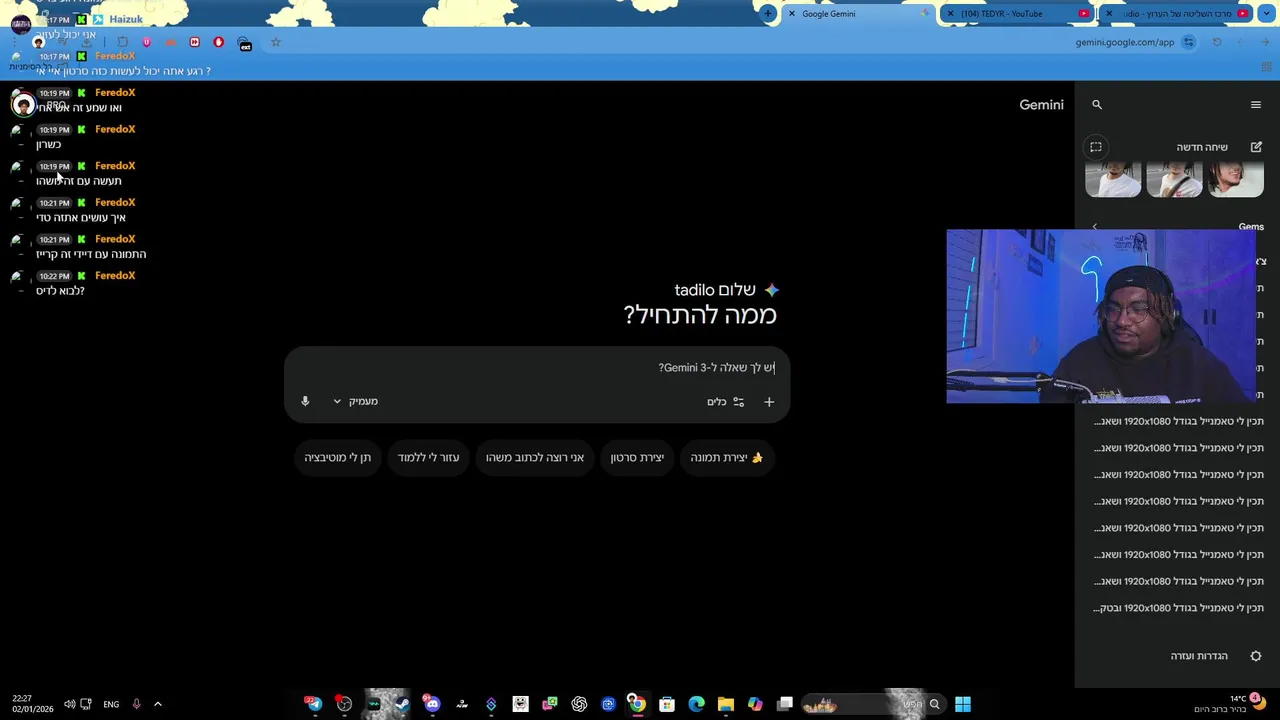Open the last chat ending 1920x1080 ובטק

click(1179, 608)
